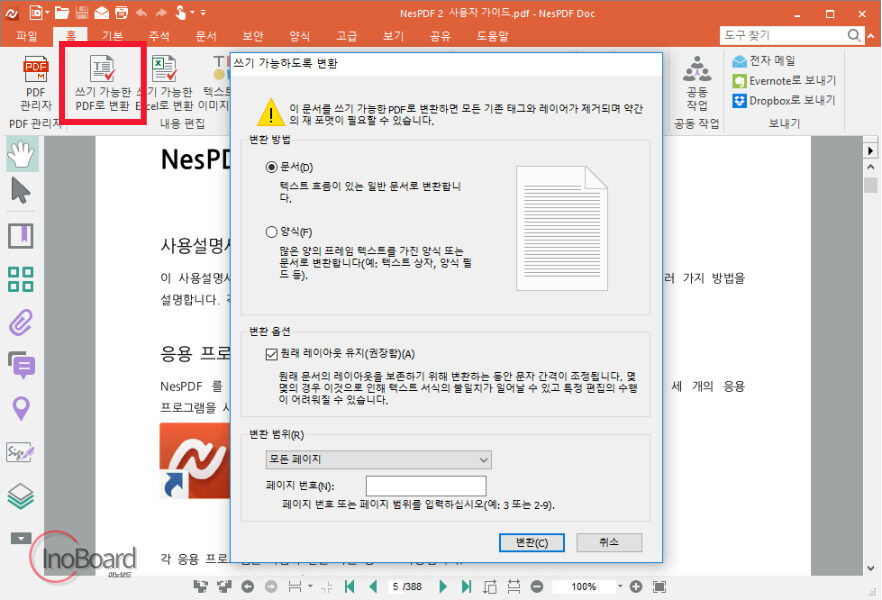Select the Hand tool in sidebar
This screenshot has height=600, width=882.
click(21, 155)
